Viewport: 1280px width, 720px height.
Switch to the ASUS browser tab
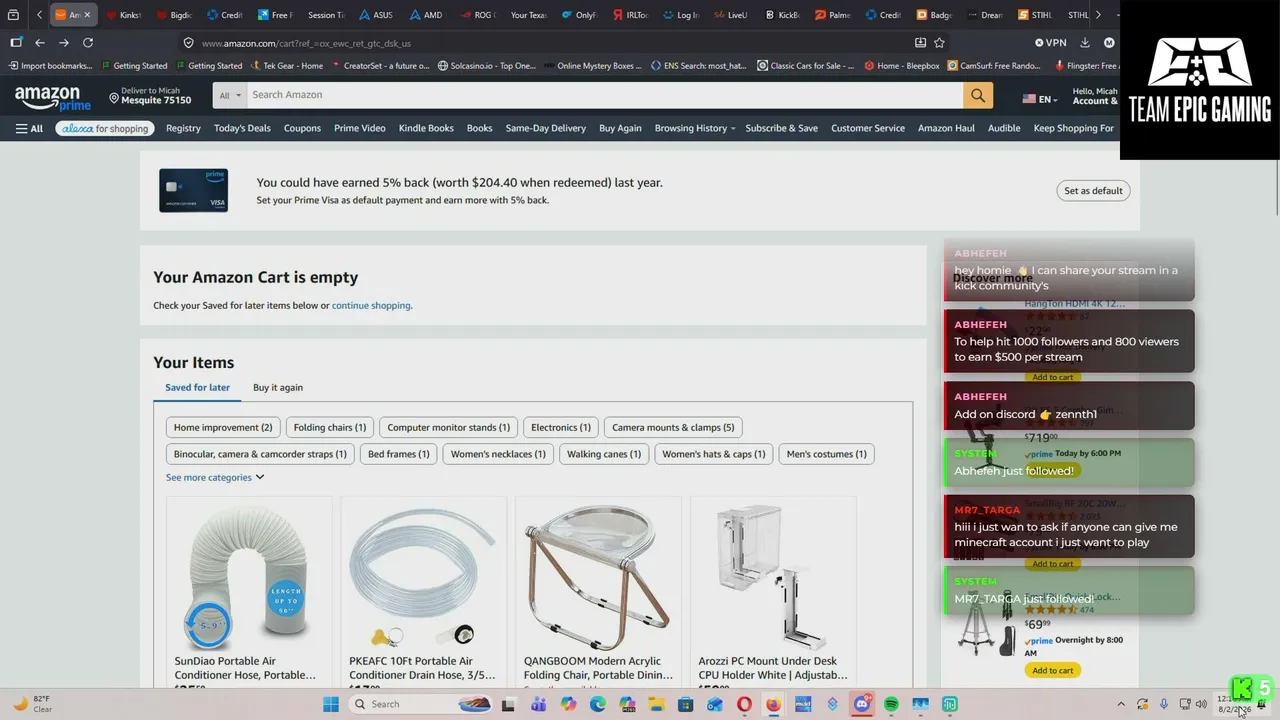point(375,15)
